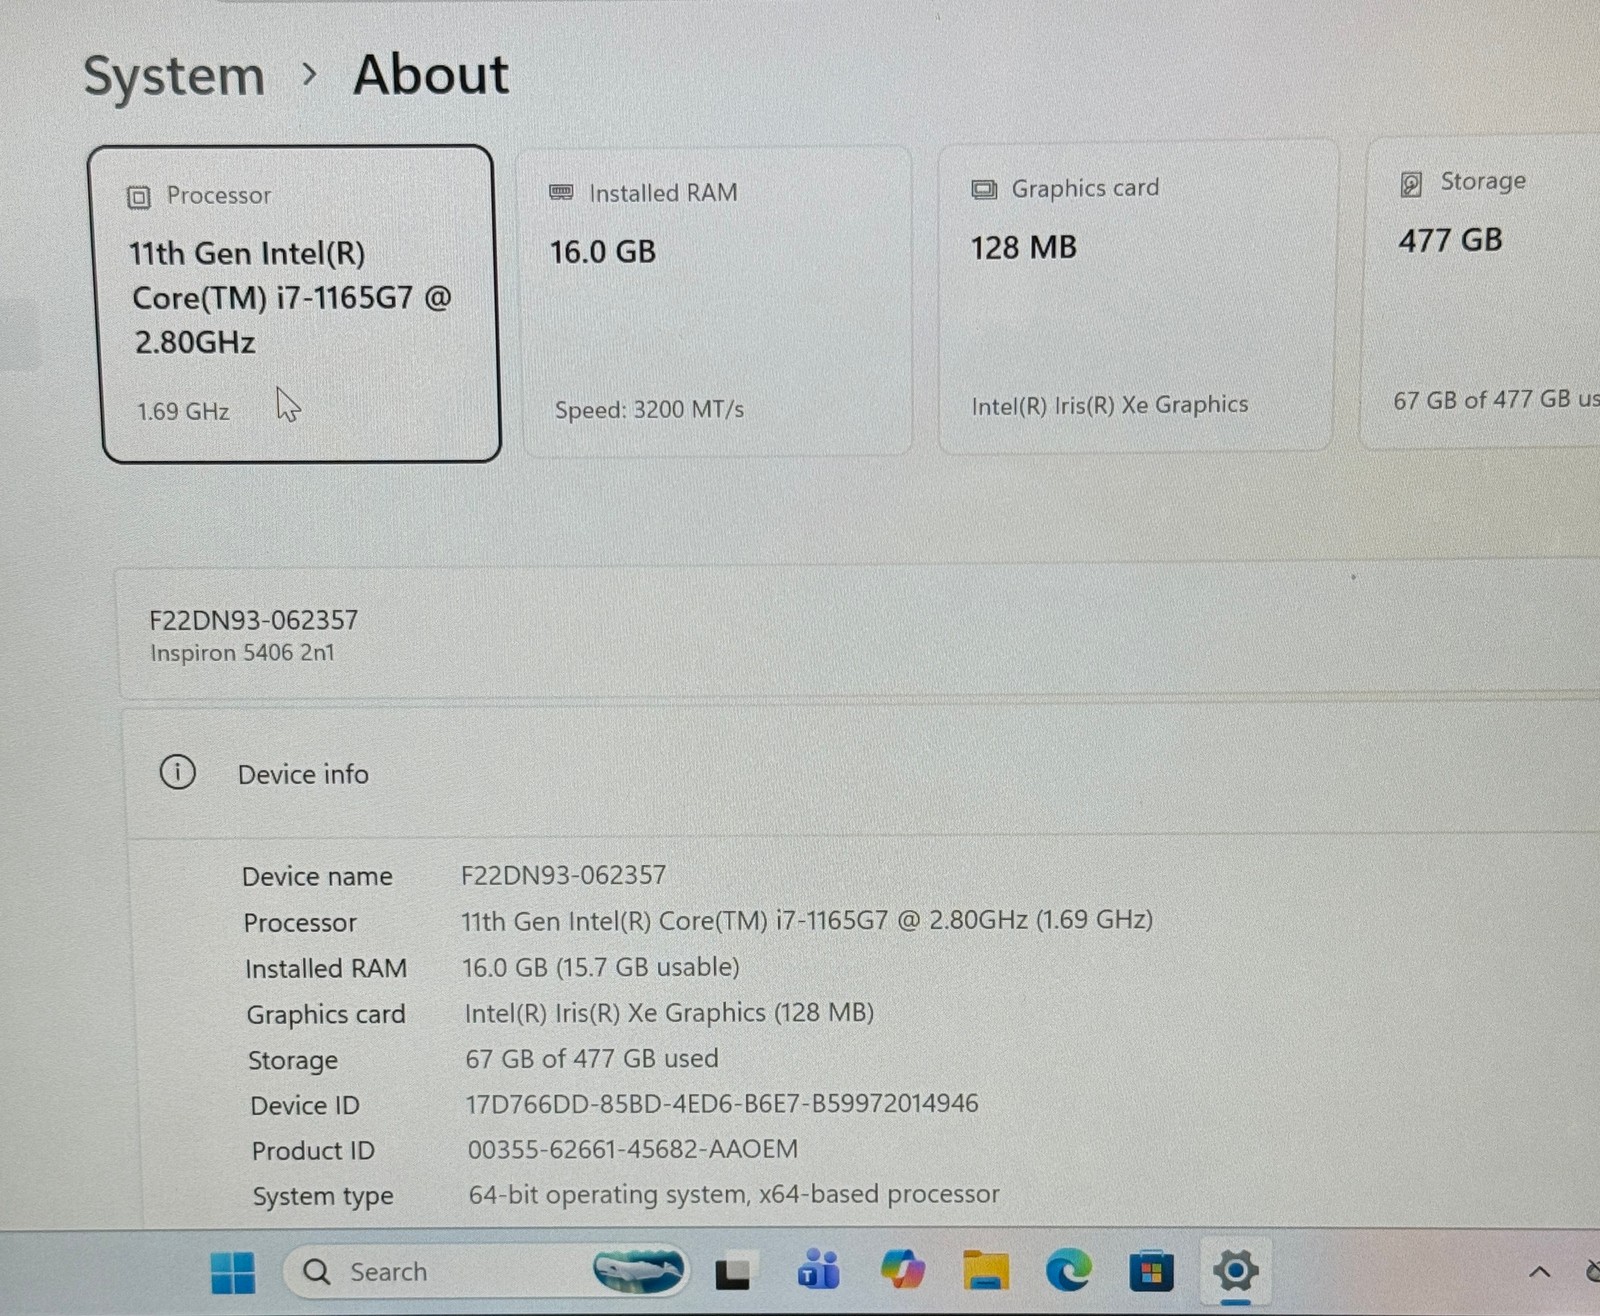1600x1316 pixels.
Task: Launch Microsoft Teams from taskbar
Action: pyautogui.click(x=818, y=1271)
